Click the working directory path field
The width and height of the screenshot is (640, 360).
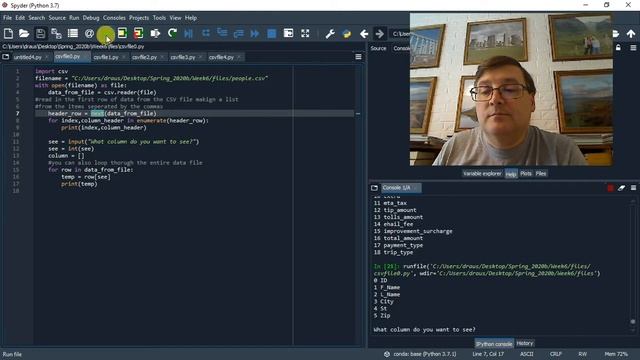400,33
